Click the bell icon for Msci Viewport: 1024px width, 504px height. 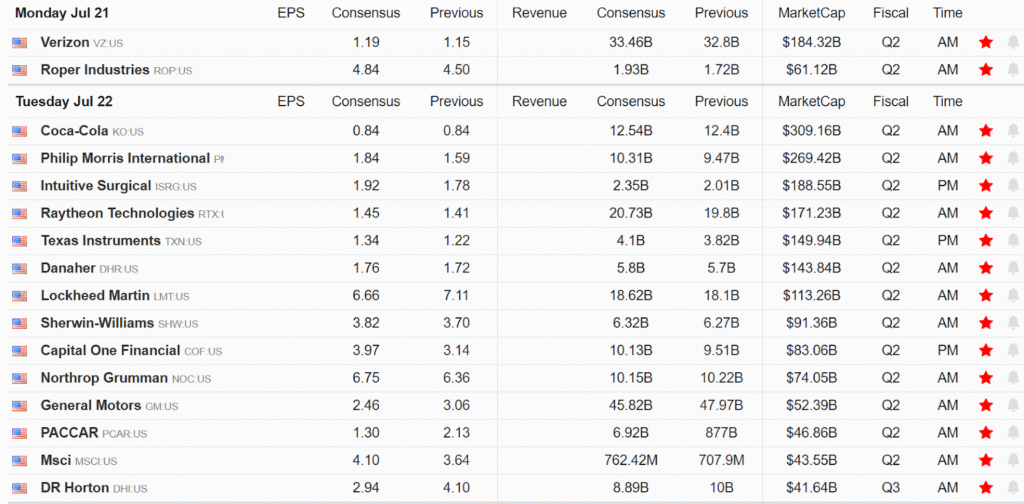(1013, 460)
